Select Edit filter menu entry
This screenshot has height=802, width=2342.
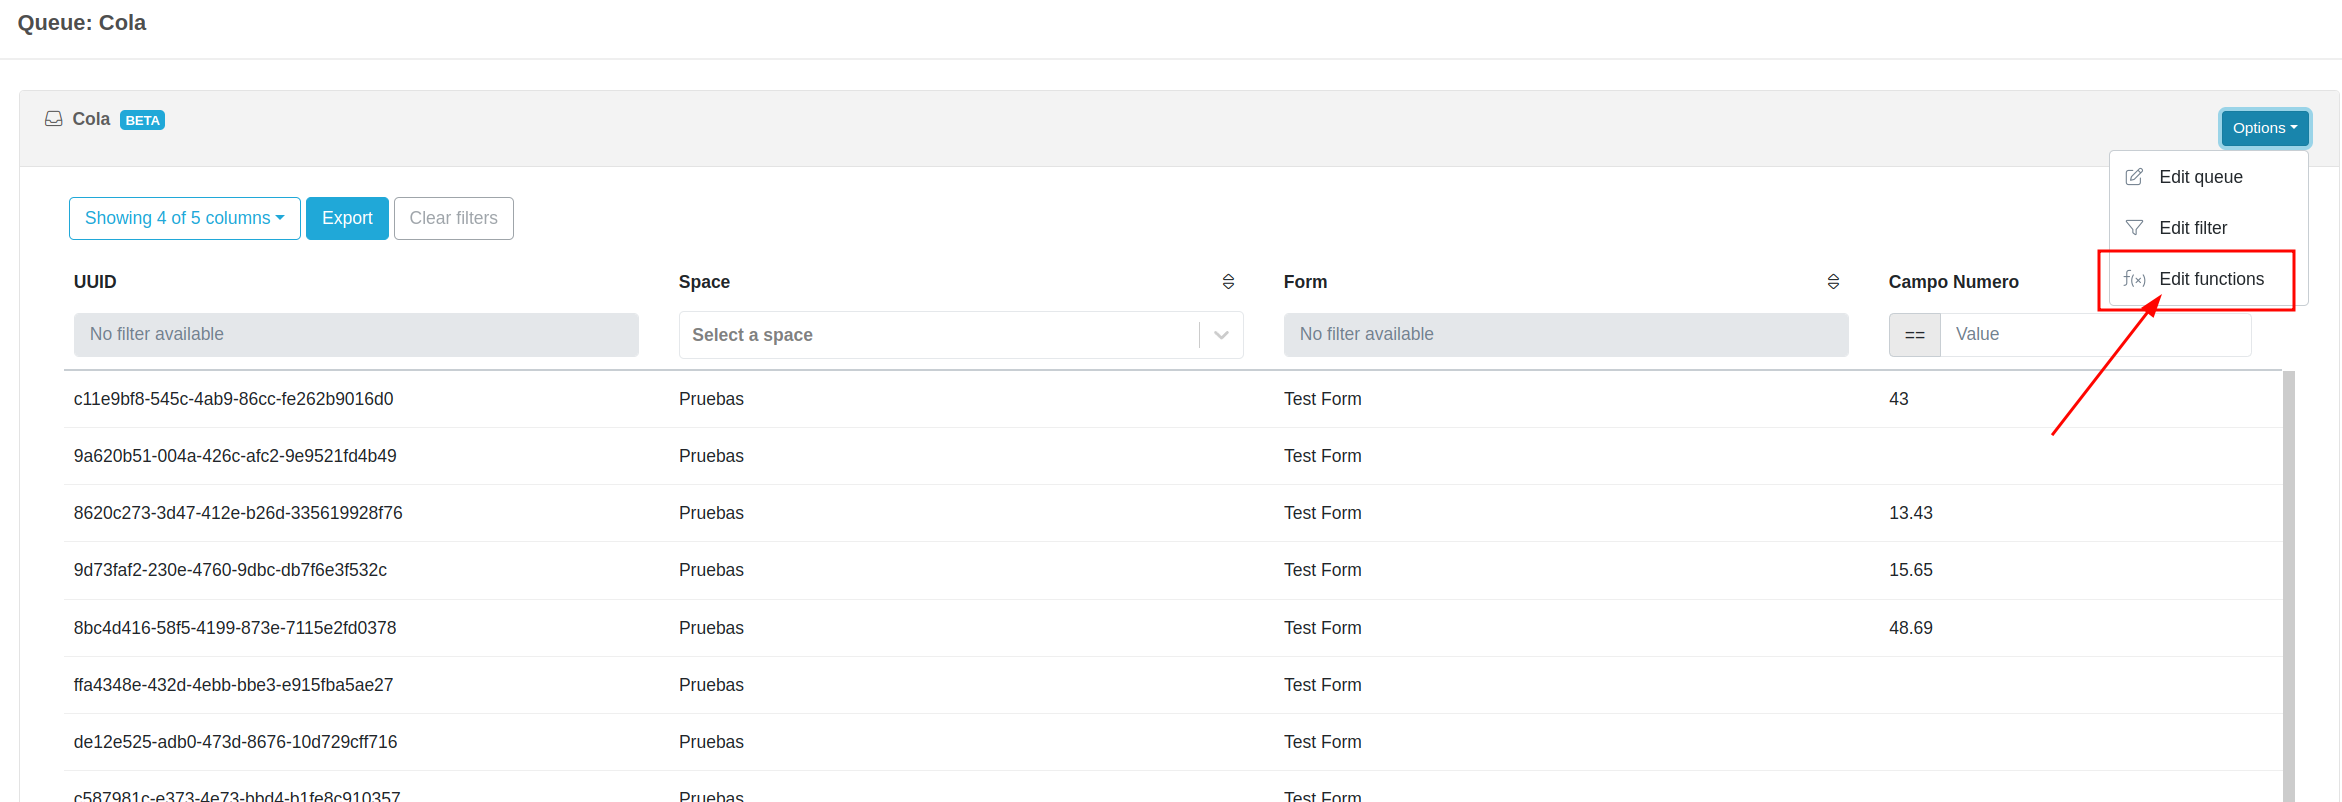(x=2192, y=228)
